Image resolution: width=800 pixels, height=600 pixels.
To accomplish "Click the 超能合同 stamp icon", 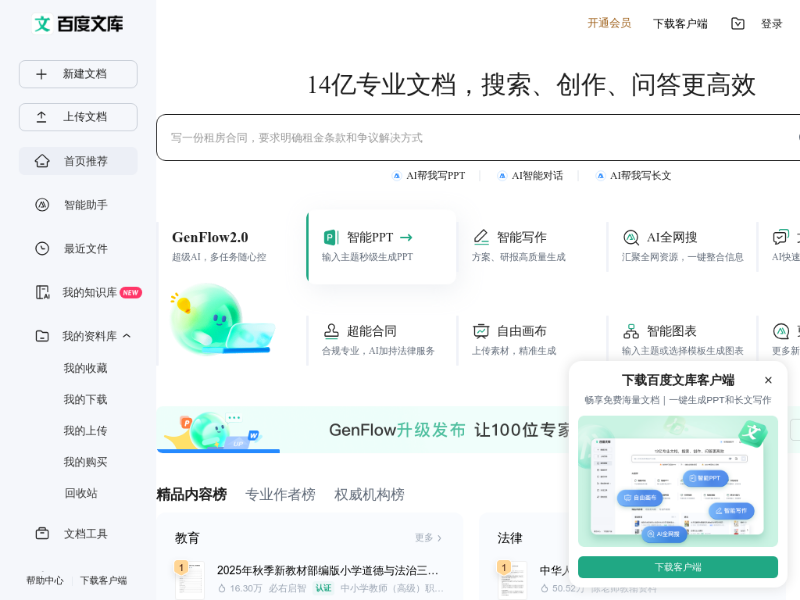I will click(331, 331).
